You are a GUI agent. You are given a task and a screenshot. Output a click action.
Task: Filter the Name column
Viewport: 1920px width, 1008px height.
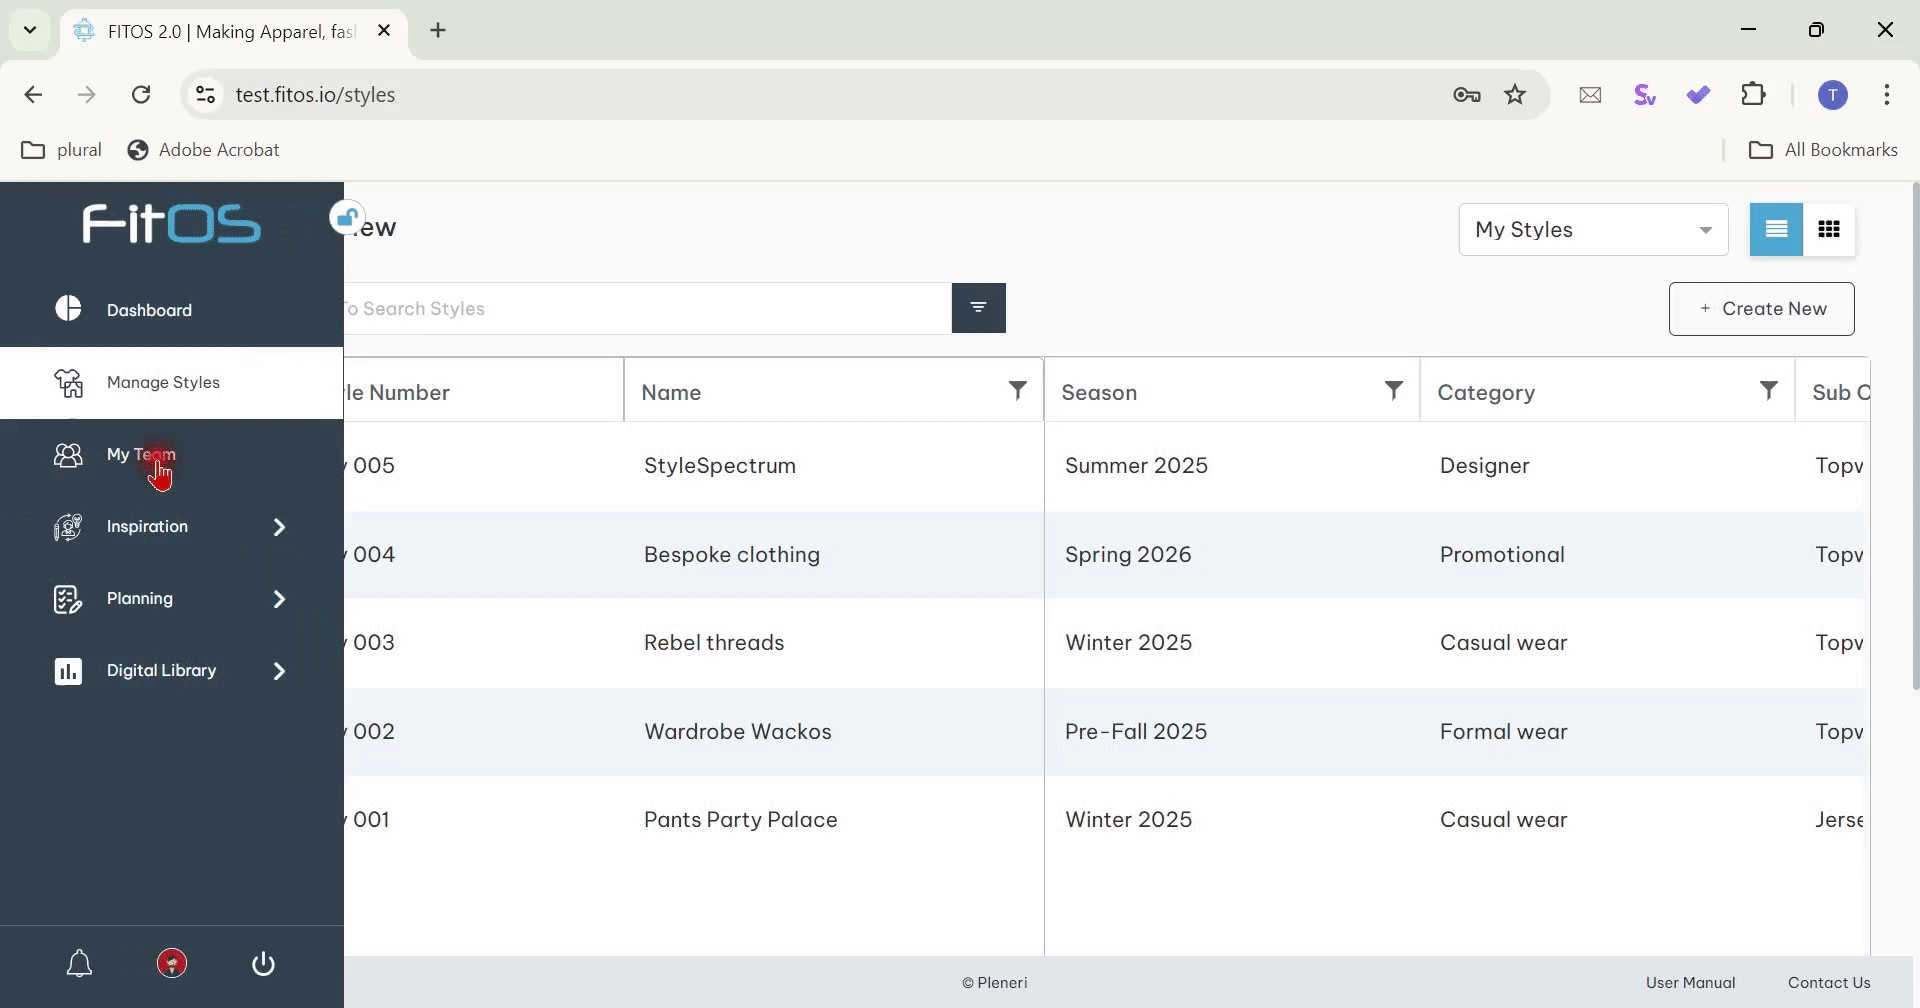point(1018,391)
